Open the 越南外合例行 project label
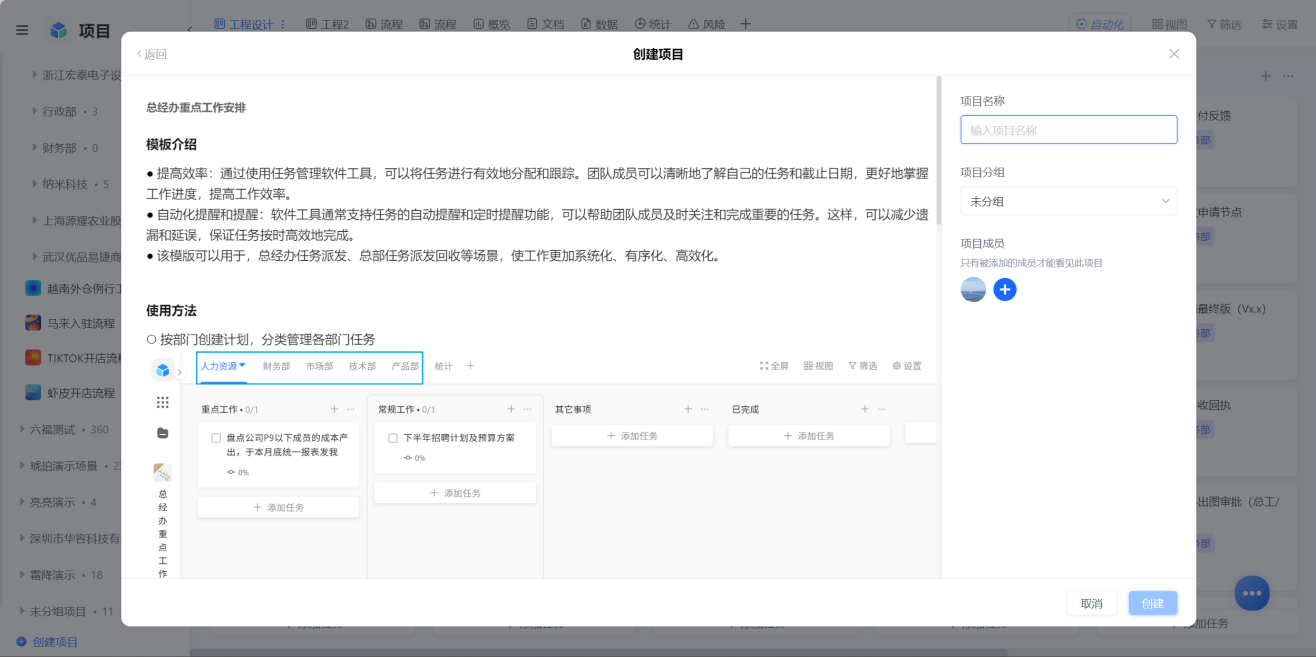This screenshot has height=657, width=1316. pyautogui.click(x=84, y=288)
